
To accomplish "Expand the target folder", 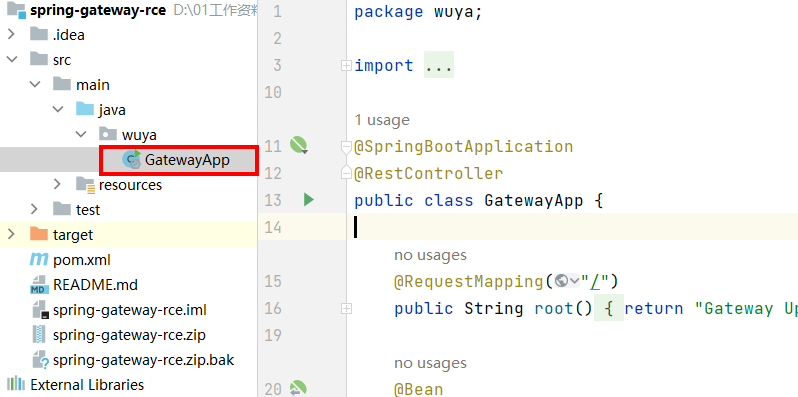I will point(11,235).
